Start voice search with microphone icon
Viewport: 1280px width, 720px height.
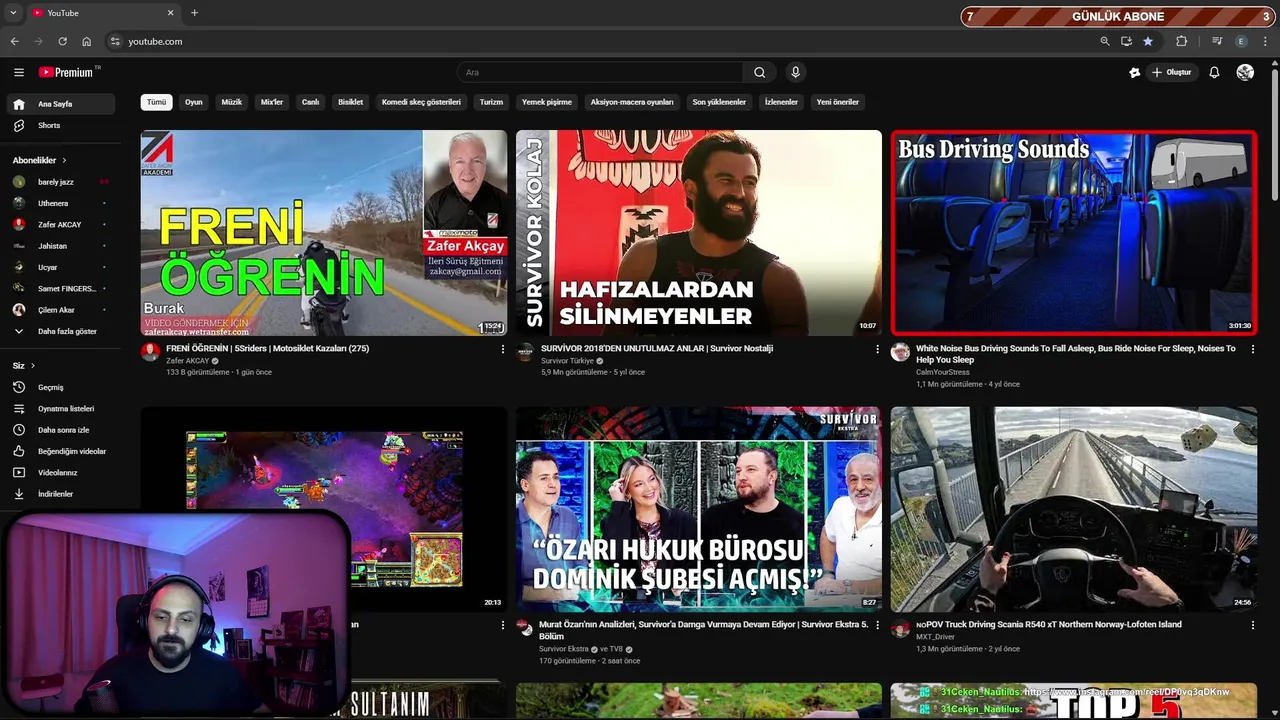coord(795,72)
